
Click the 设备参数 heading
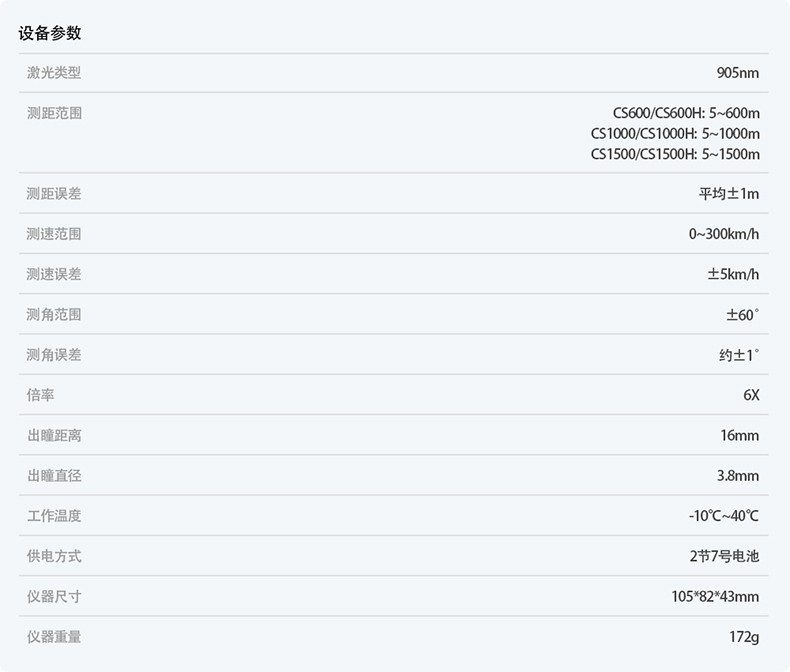tap(50, 33)
